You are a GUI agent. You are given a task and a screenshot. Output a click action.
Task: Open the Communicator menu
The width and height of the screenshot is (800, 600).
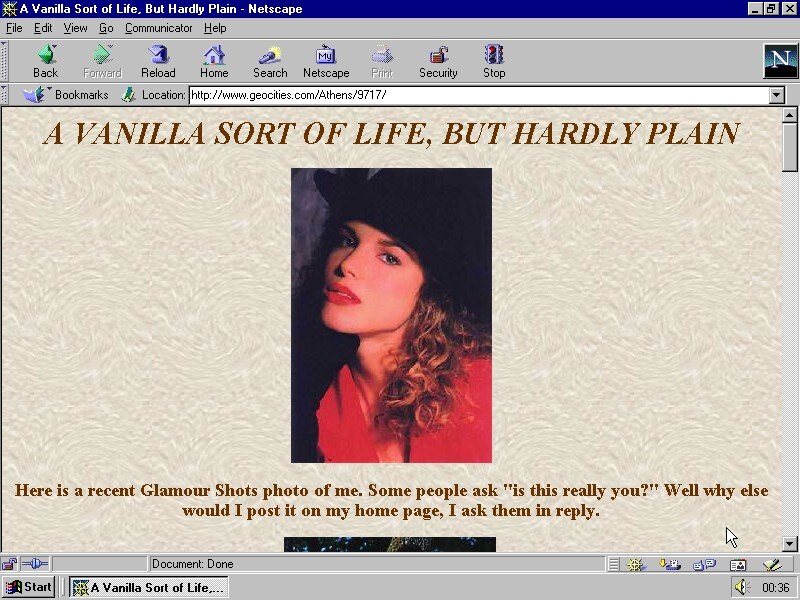tap(158, 28)
